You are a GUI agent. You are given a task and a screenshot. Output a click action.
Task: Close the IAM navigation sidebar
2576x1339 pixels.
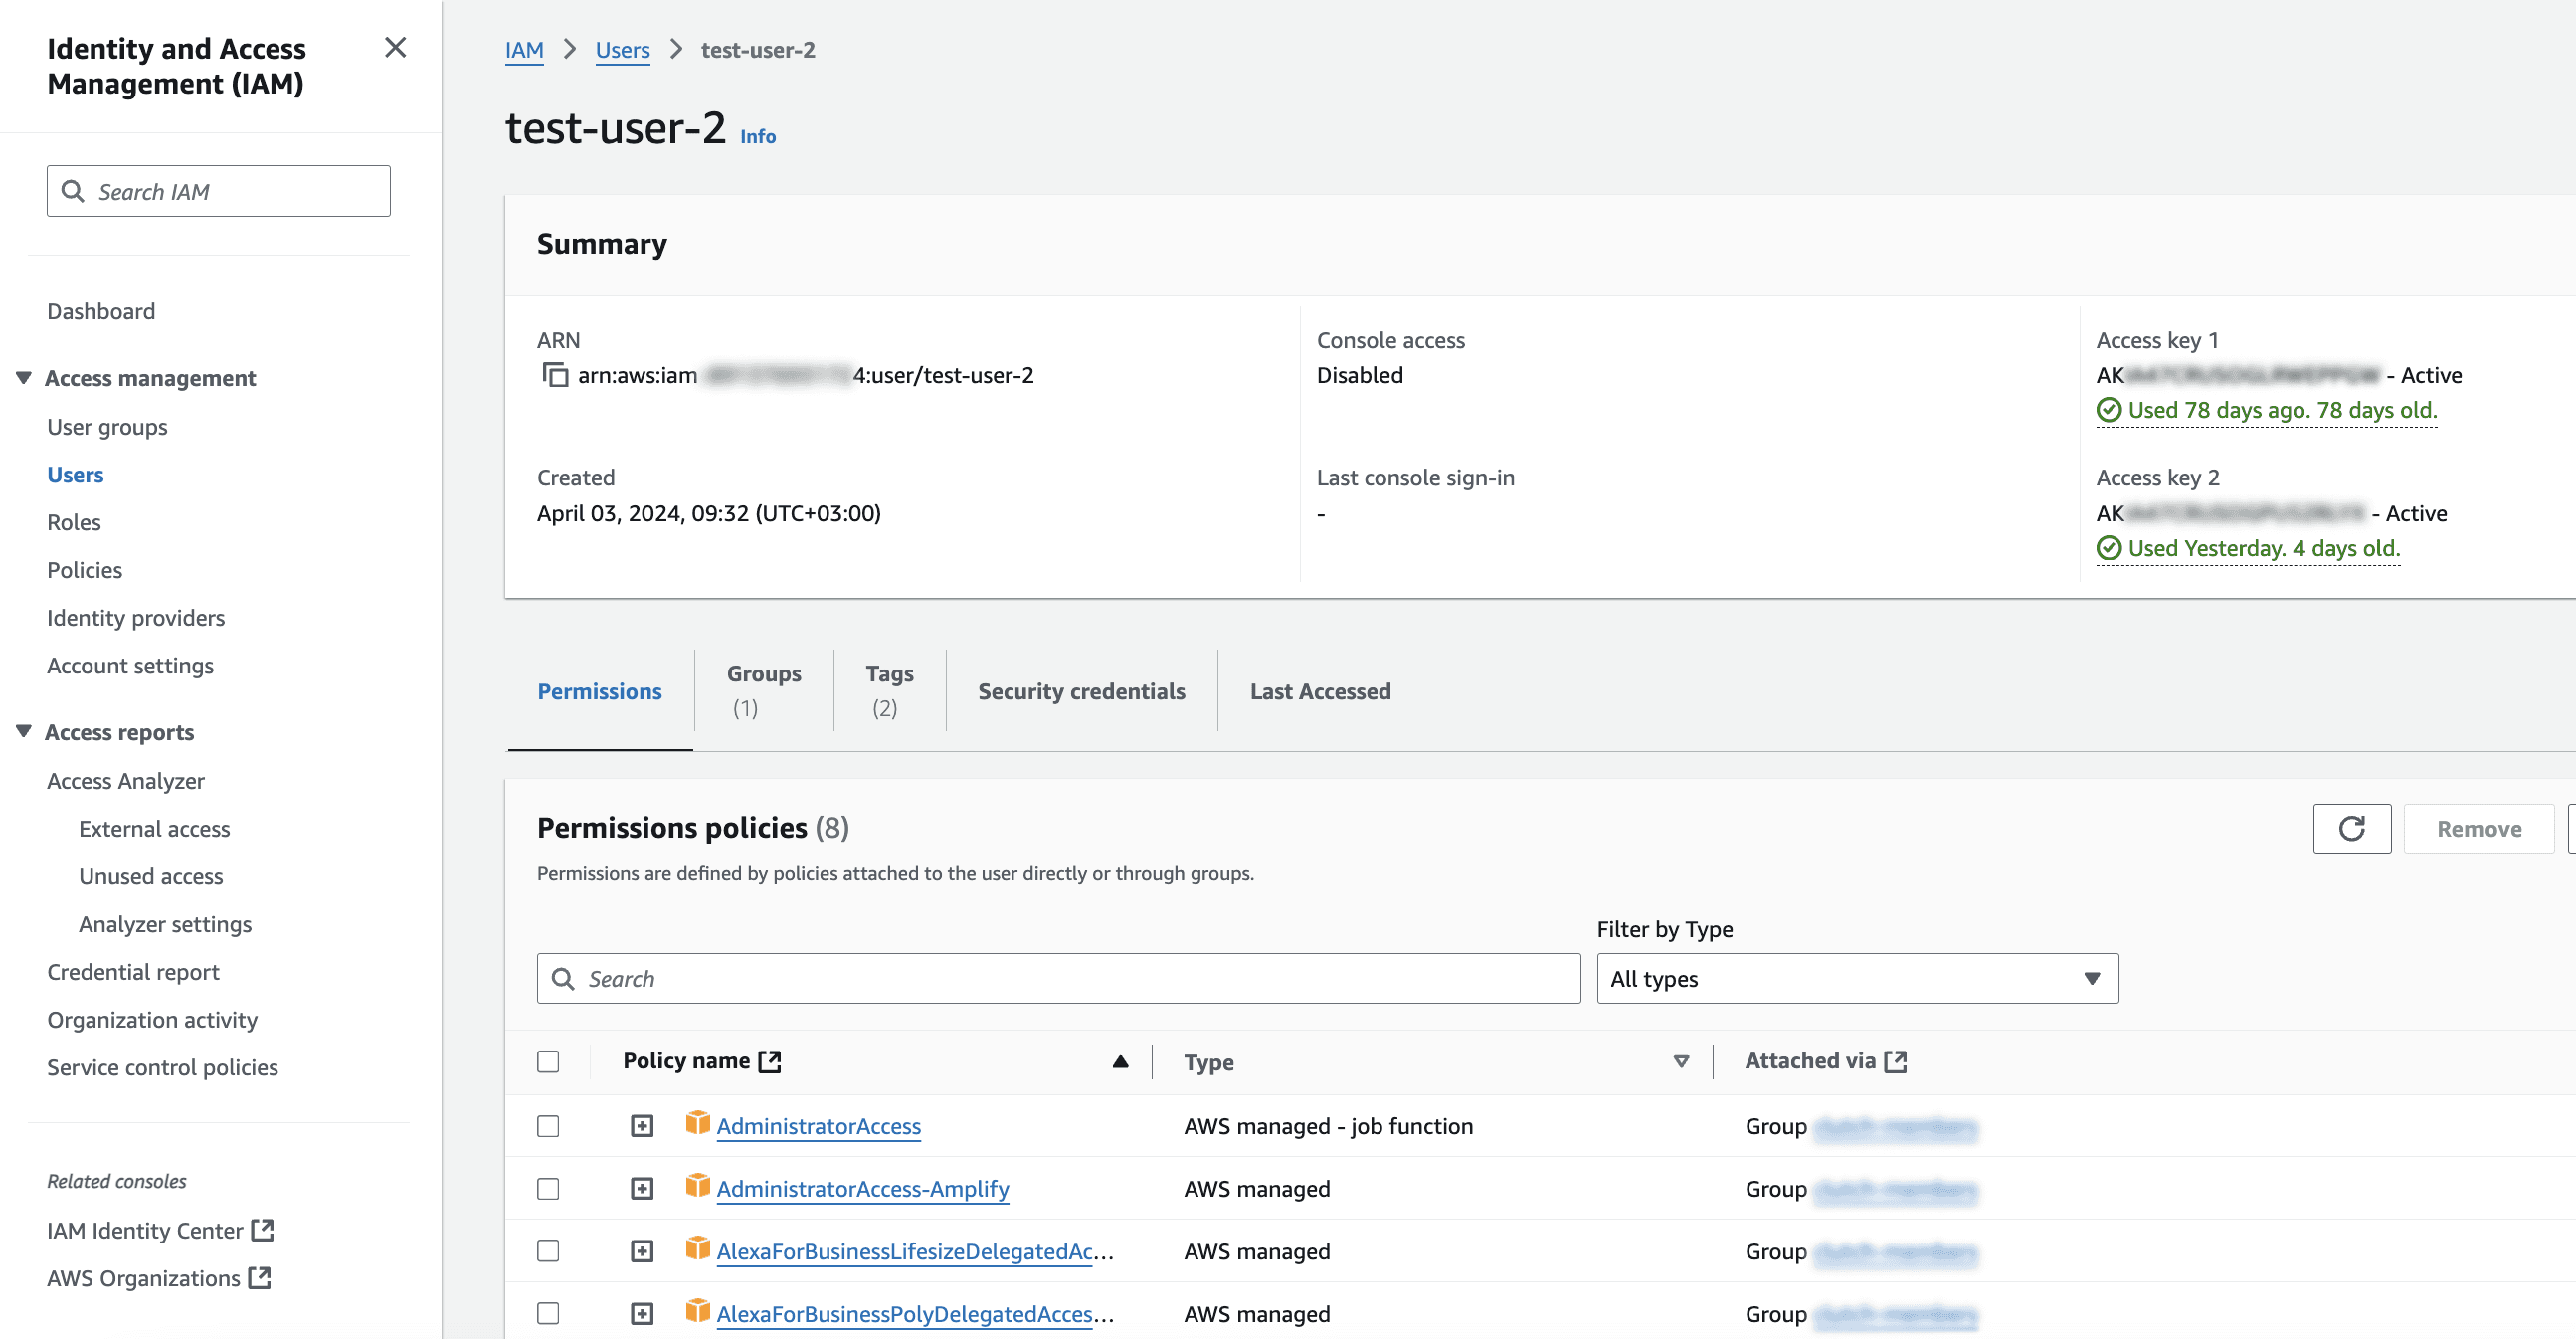coord(395,48)
